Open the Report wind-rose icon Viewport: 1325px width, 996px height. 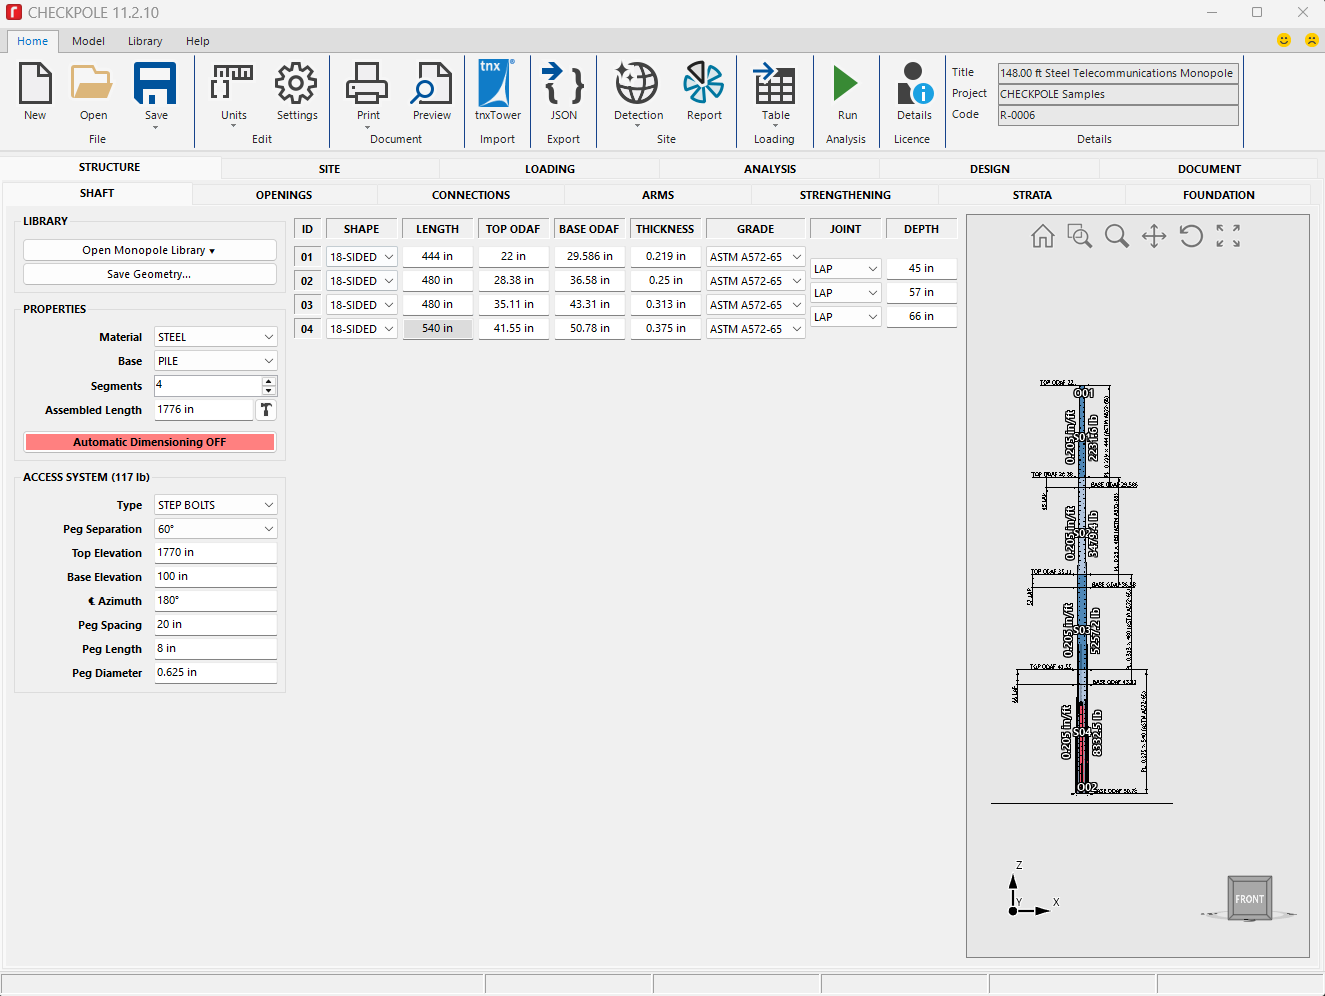[704, 84]
